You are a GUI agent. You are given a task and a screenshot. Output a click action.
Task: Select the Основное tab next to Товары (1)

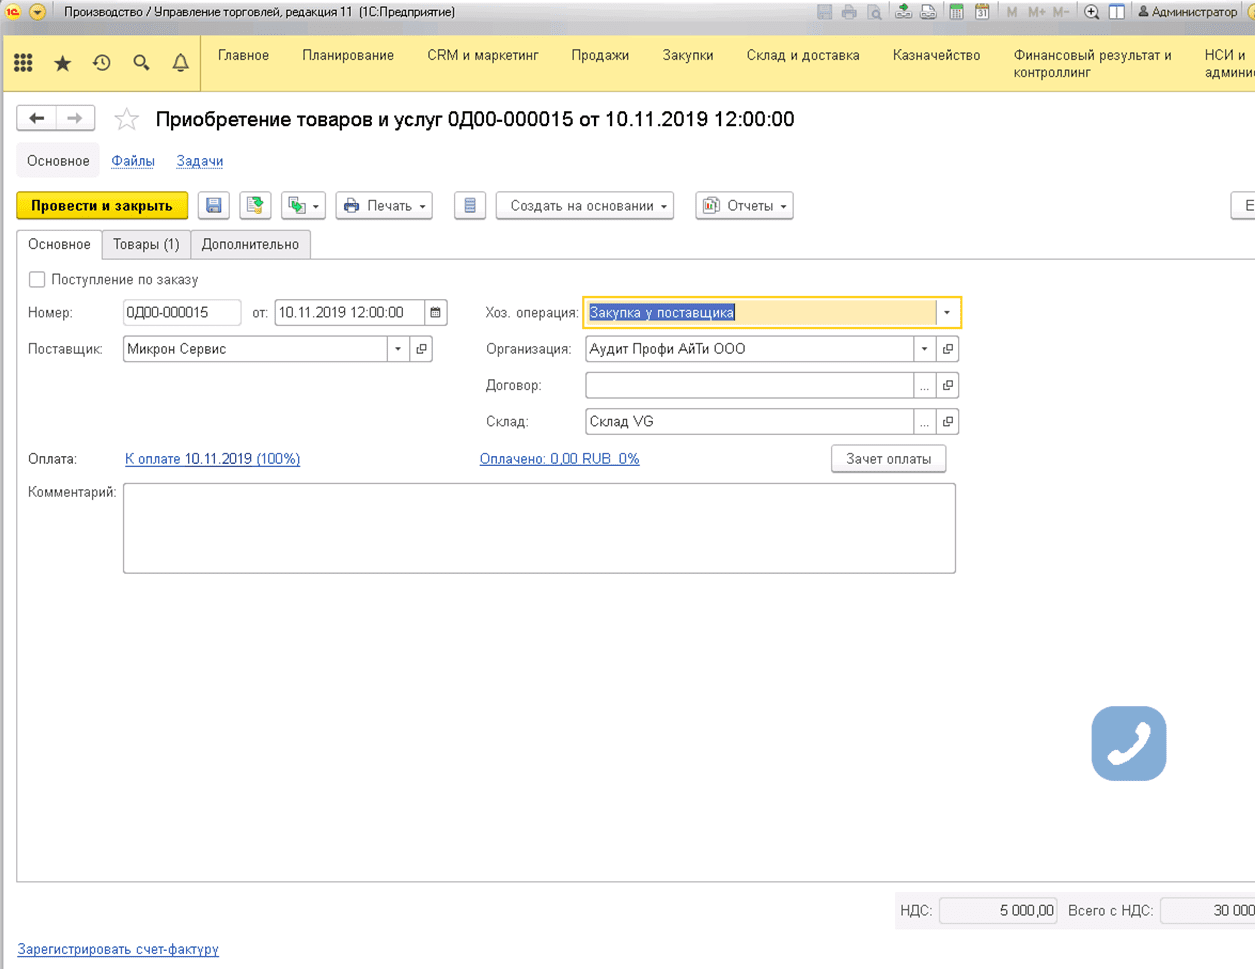pos(59,244)
